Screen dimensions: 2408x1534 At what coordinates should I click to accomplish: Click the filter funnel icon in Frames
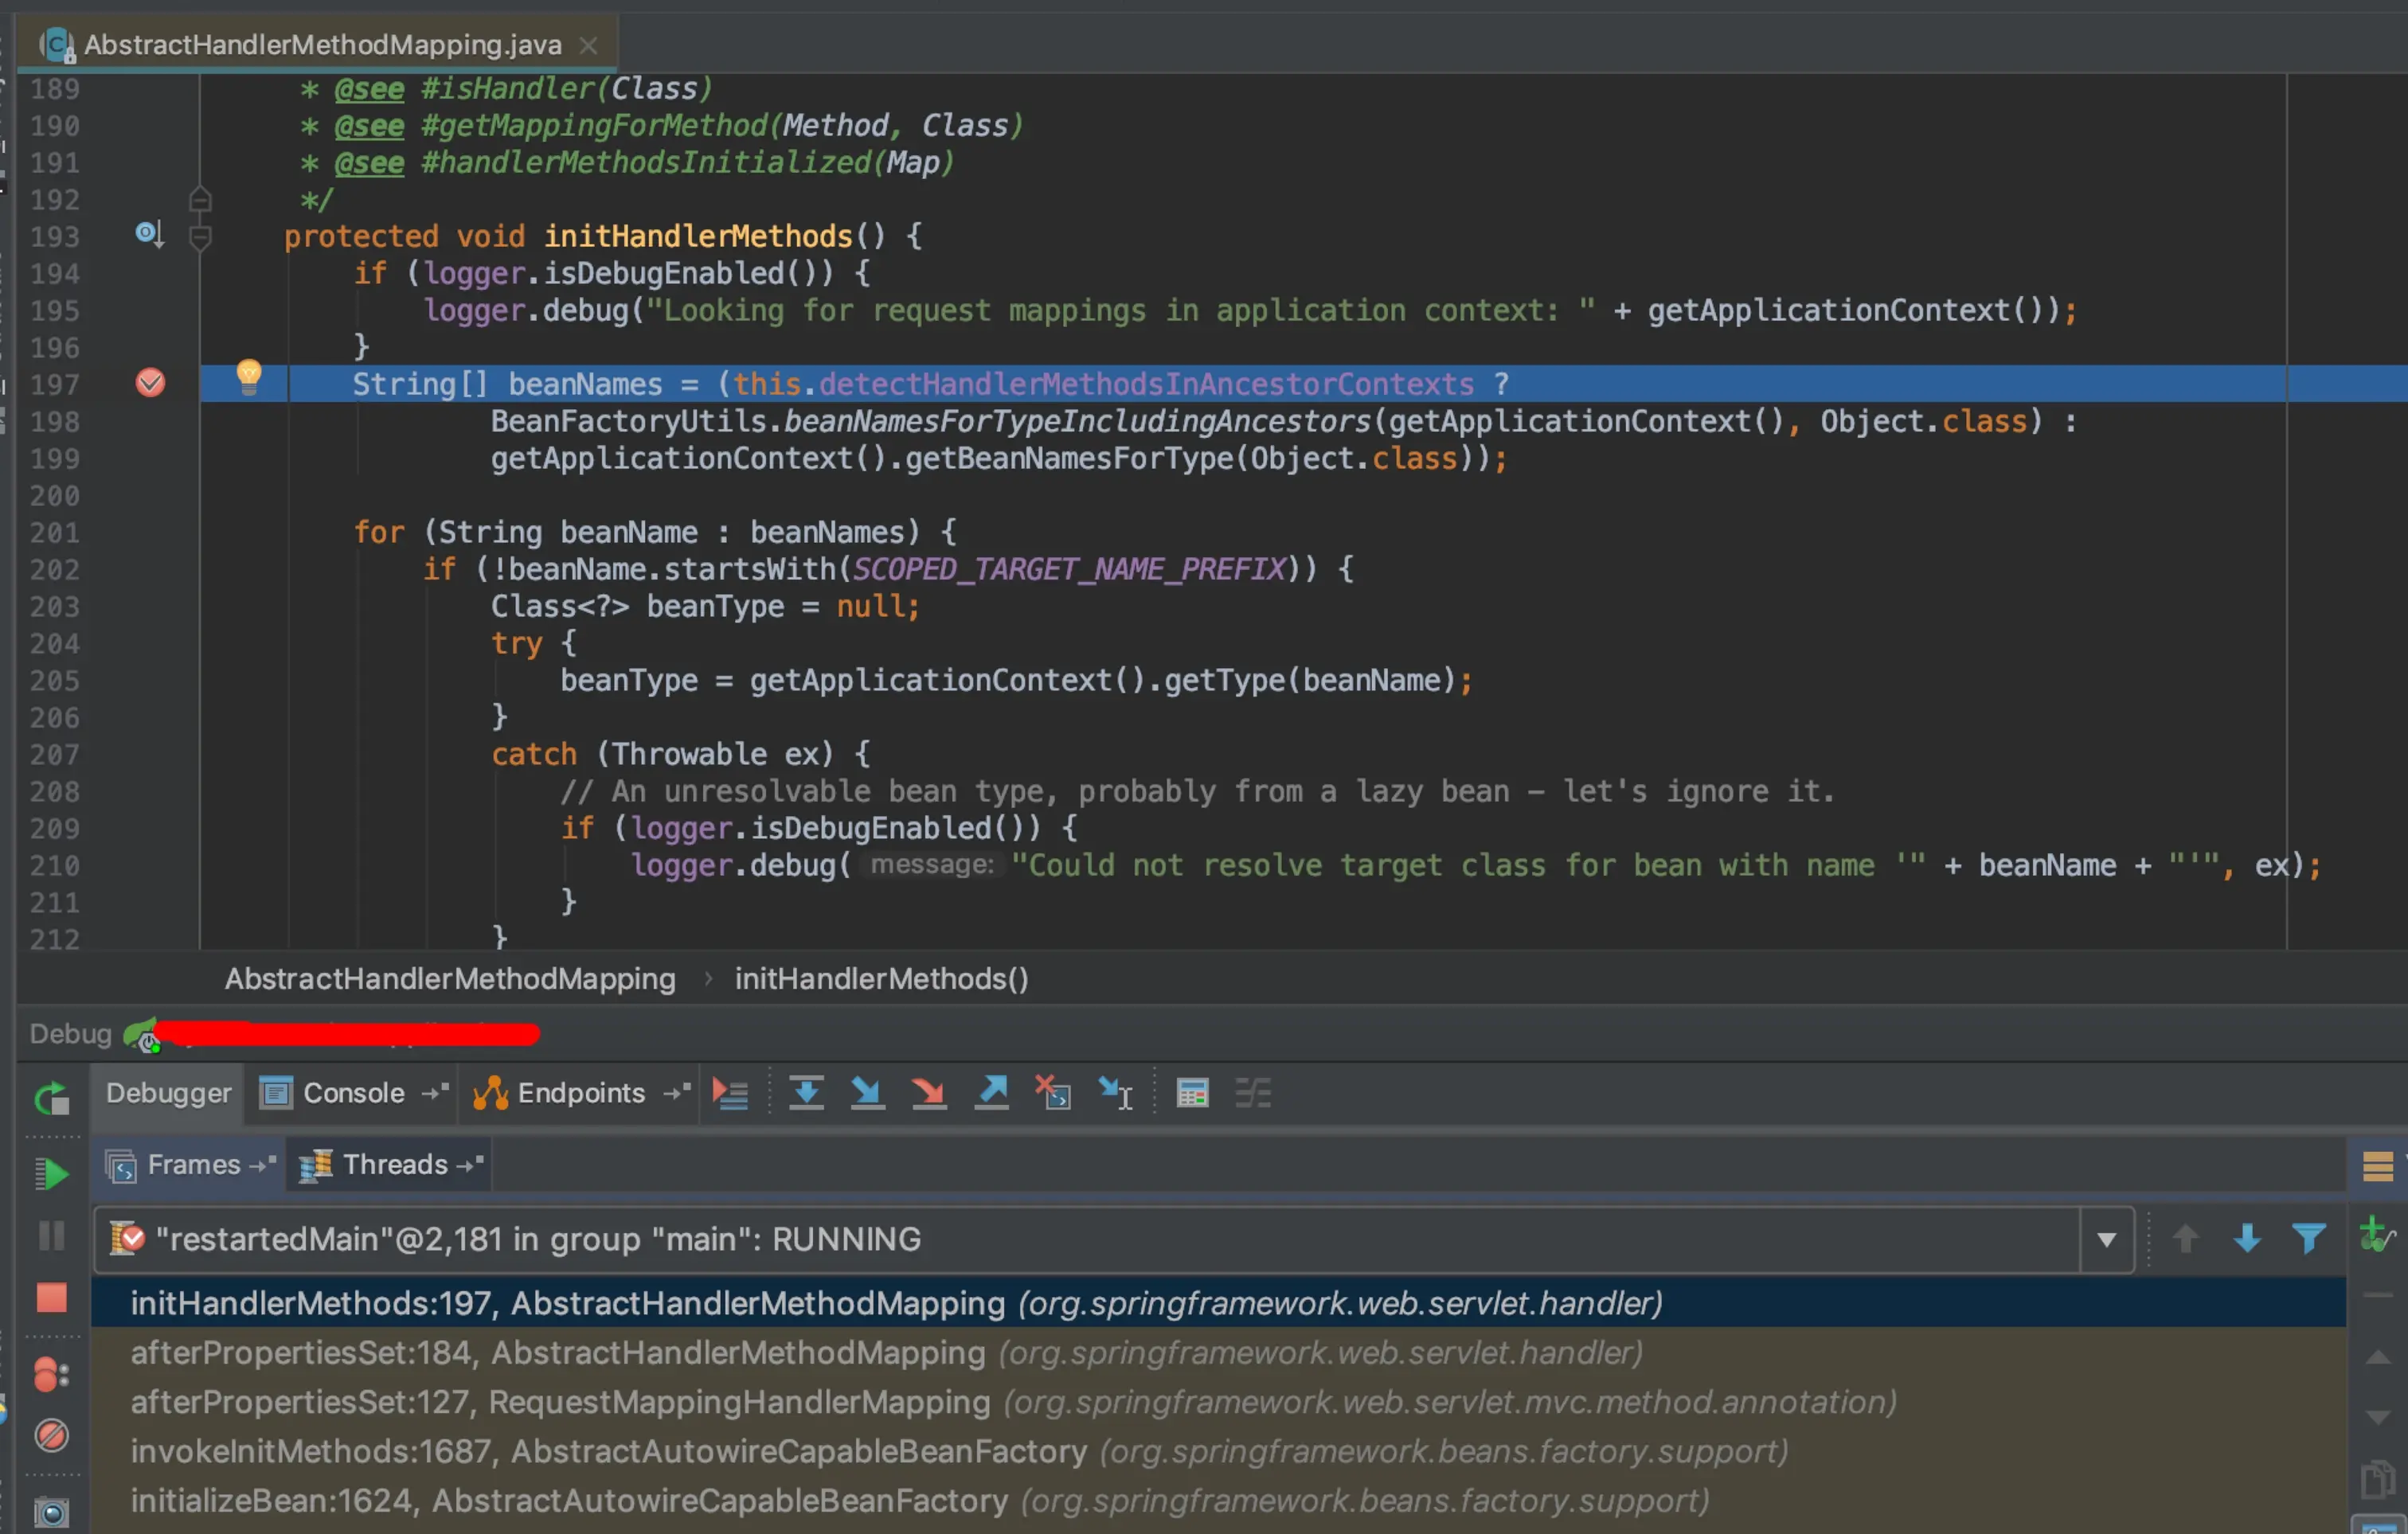click(2308, 1239)
